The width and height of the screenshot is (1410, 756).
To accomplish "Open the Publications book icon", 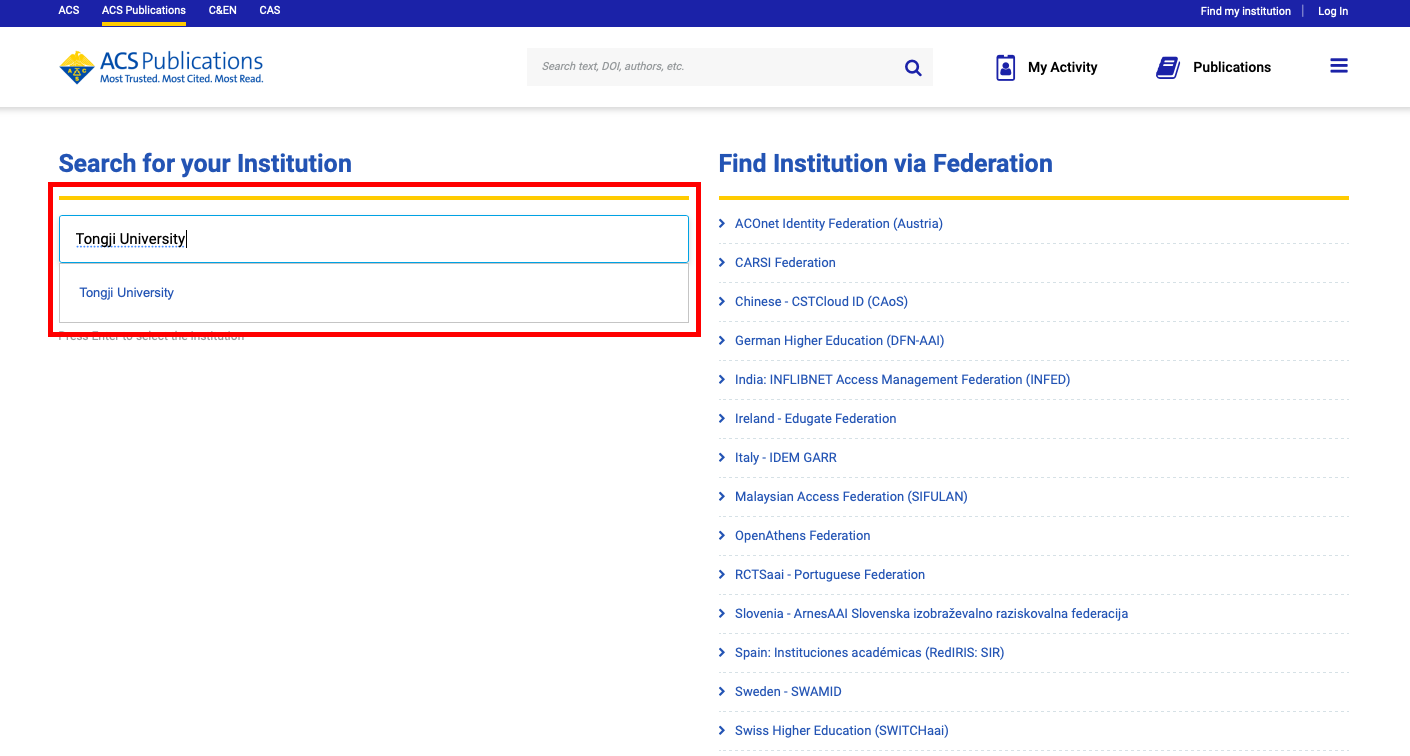I will click(x=1167, y=67).
